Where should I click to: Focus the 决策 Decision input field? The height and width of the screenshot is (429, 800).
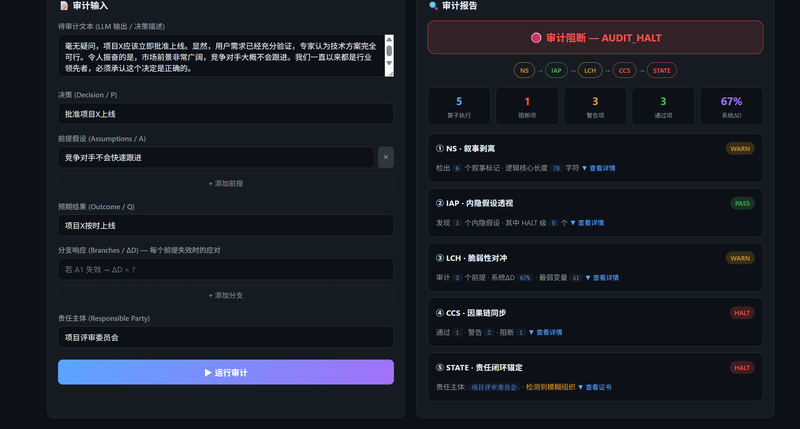click(x=226, y=114)
